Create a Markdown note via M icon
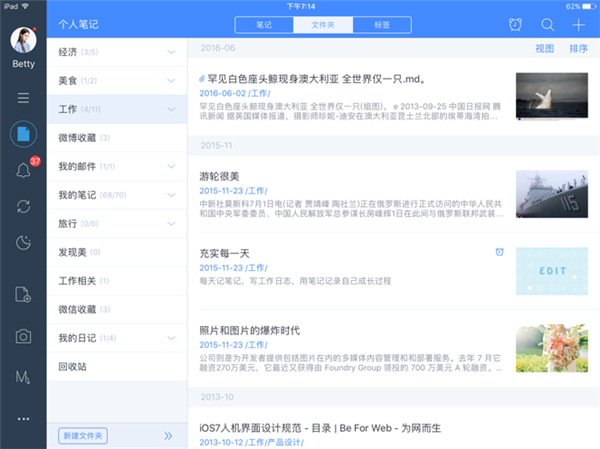Image resolution: width=600 pixels, height=449 pixels. [x=22, y=375]
